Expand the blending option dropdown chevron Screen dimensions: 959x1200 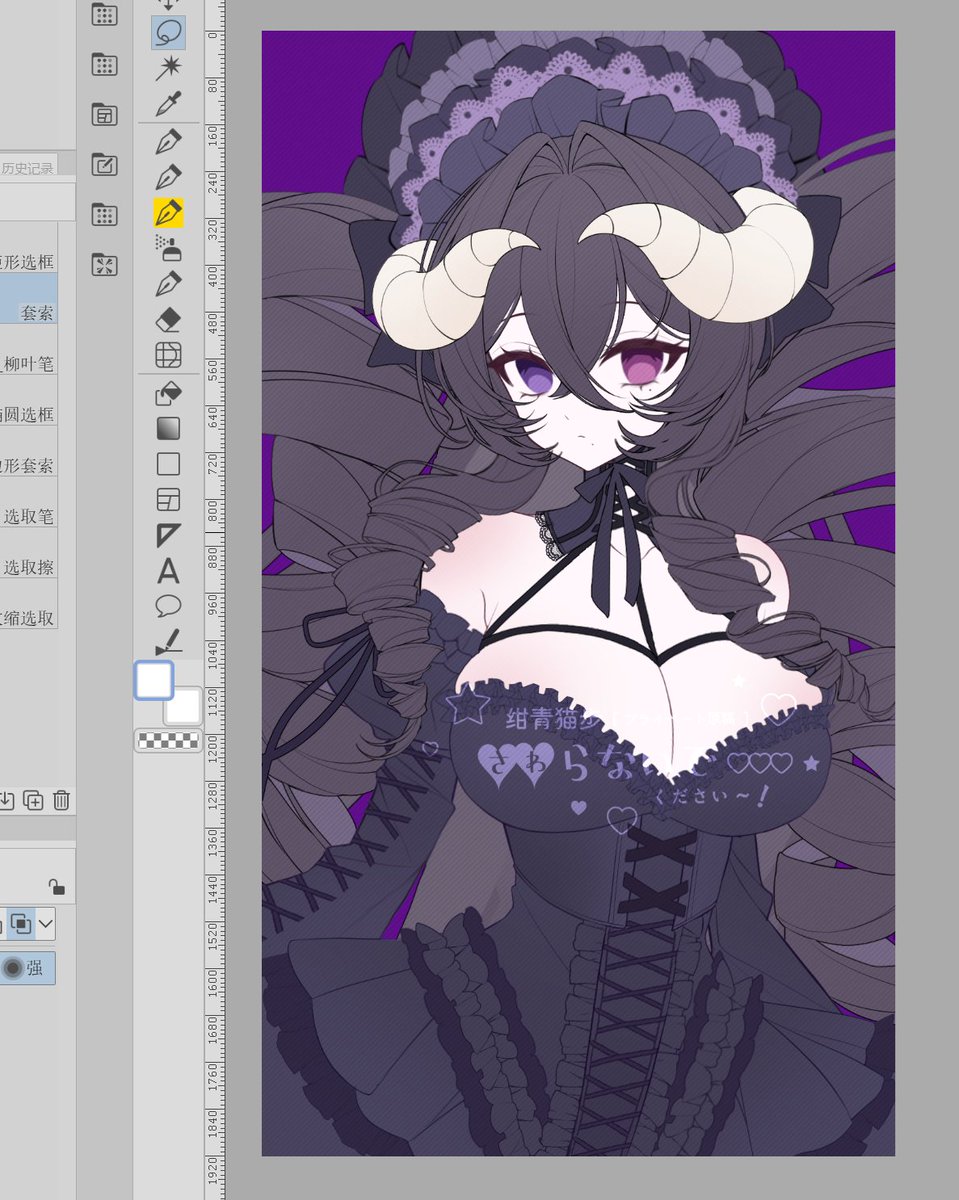pos(47,924)
